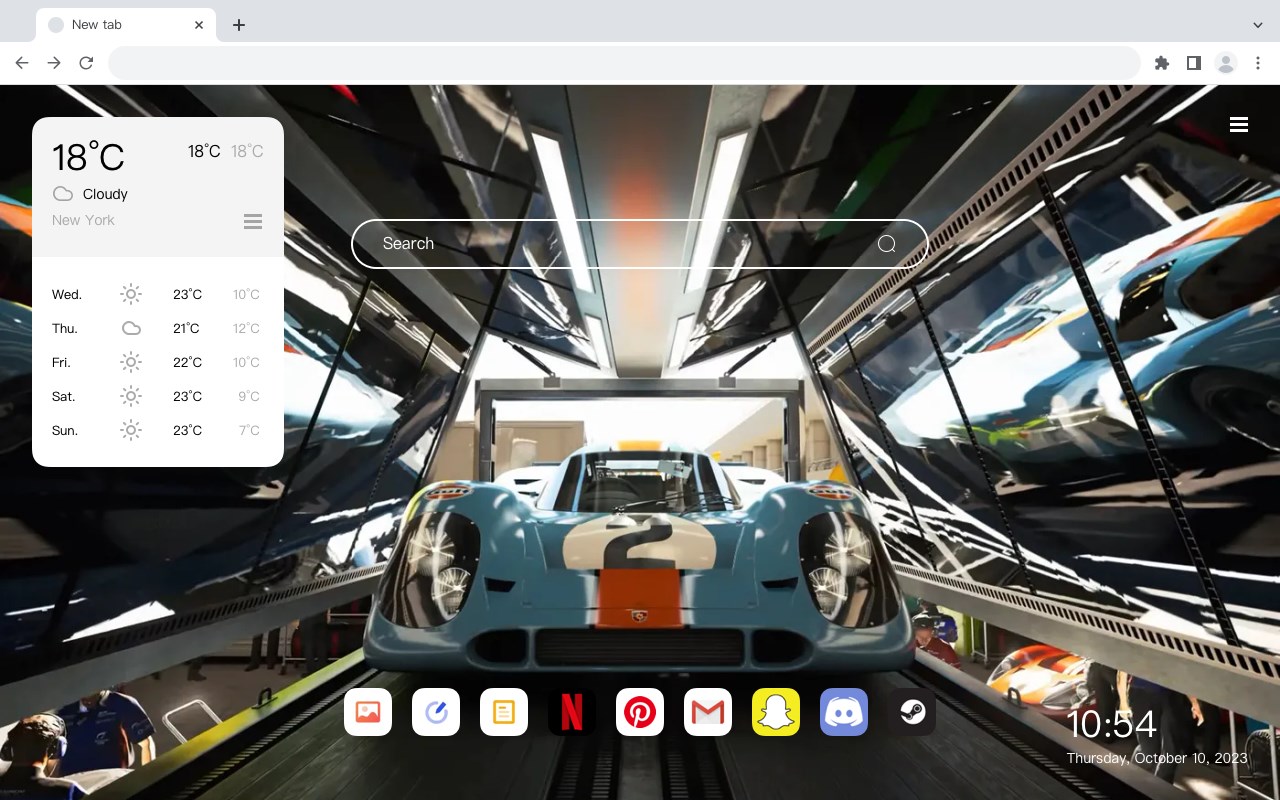Open the blue checkmark tasks shortcut
Viewport: 1280px width, 800px height.
click(436, 712)
